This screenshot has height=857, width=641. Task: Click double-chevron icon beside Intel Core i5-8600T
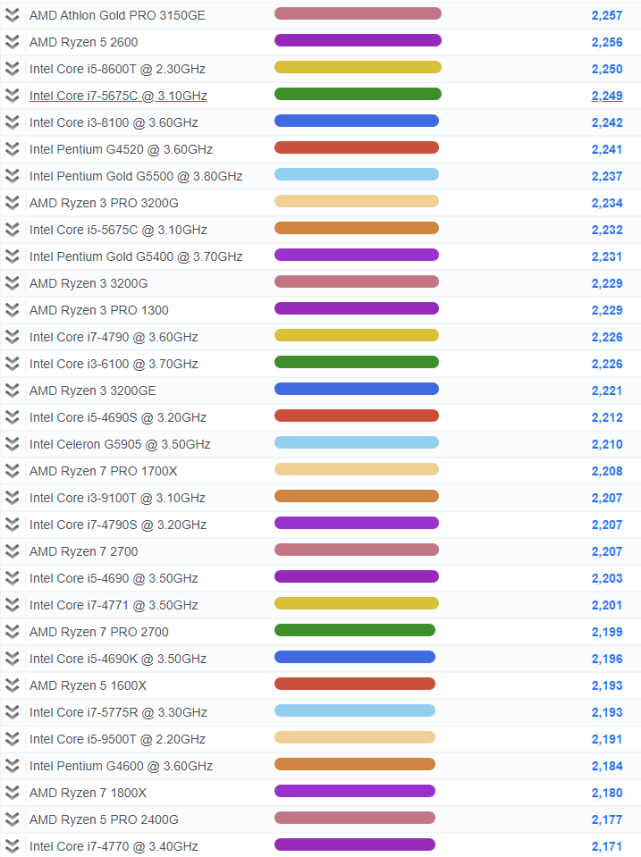click(12, 69)
